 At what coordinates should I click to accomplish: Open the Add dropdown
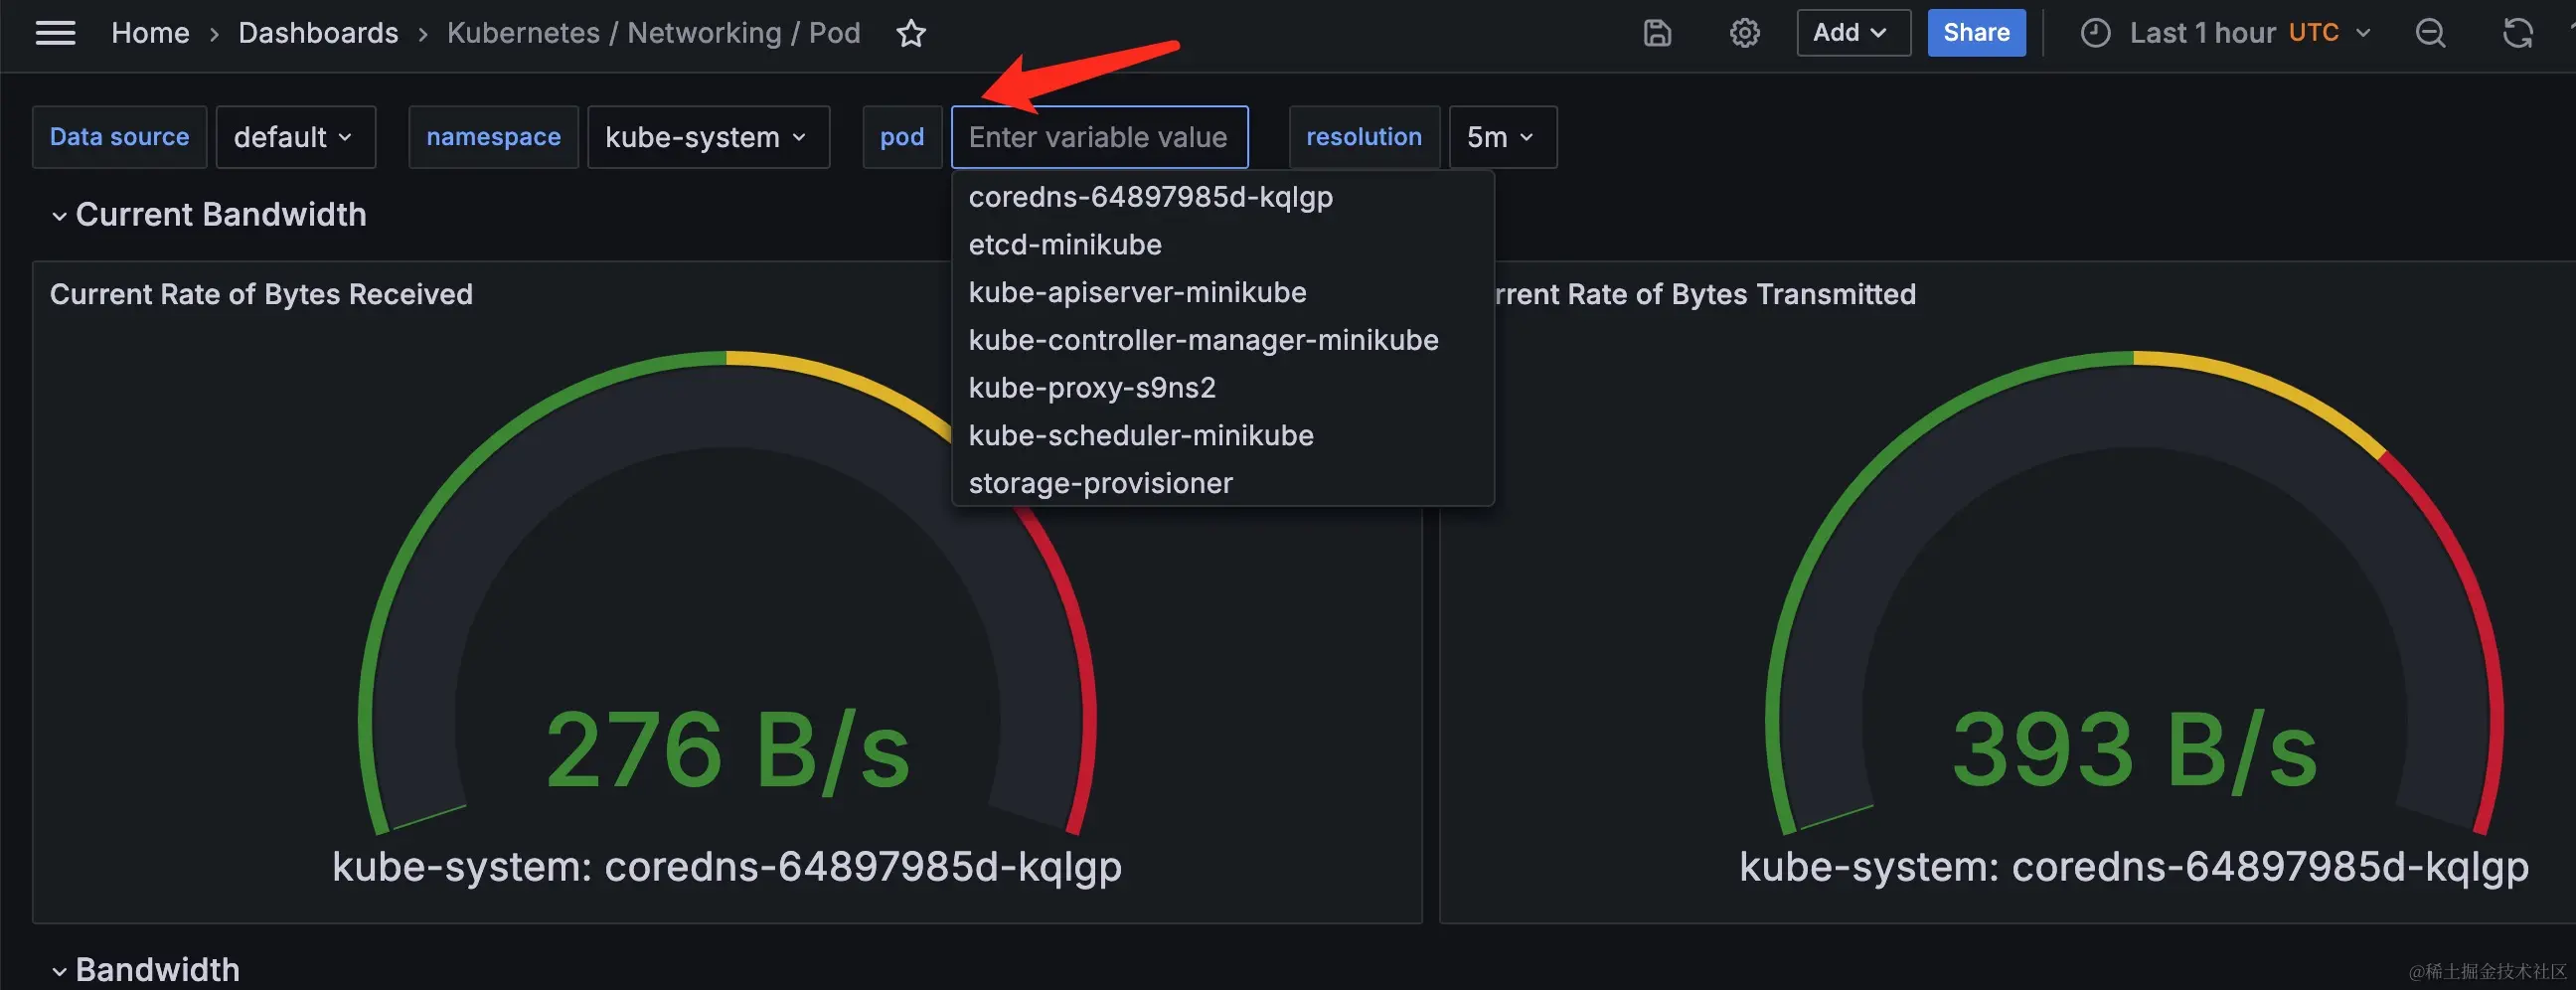click(1852, 33)
